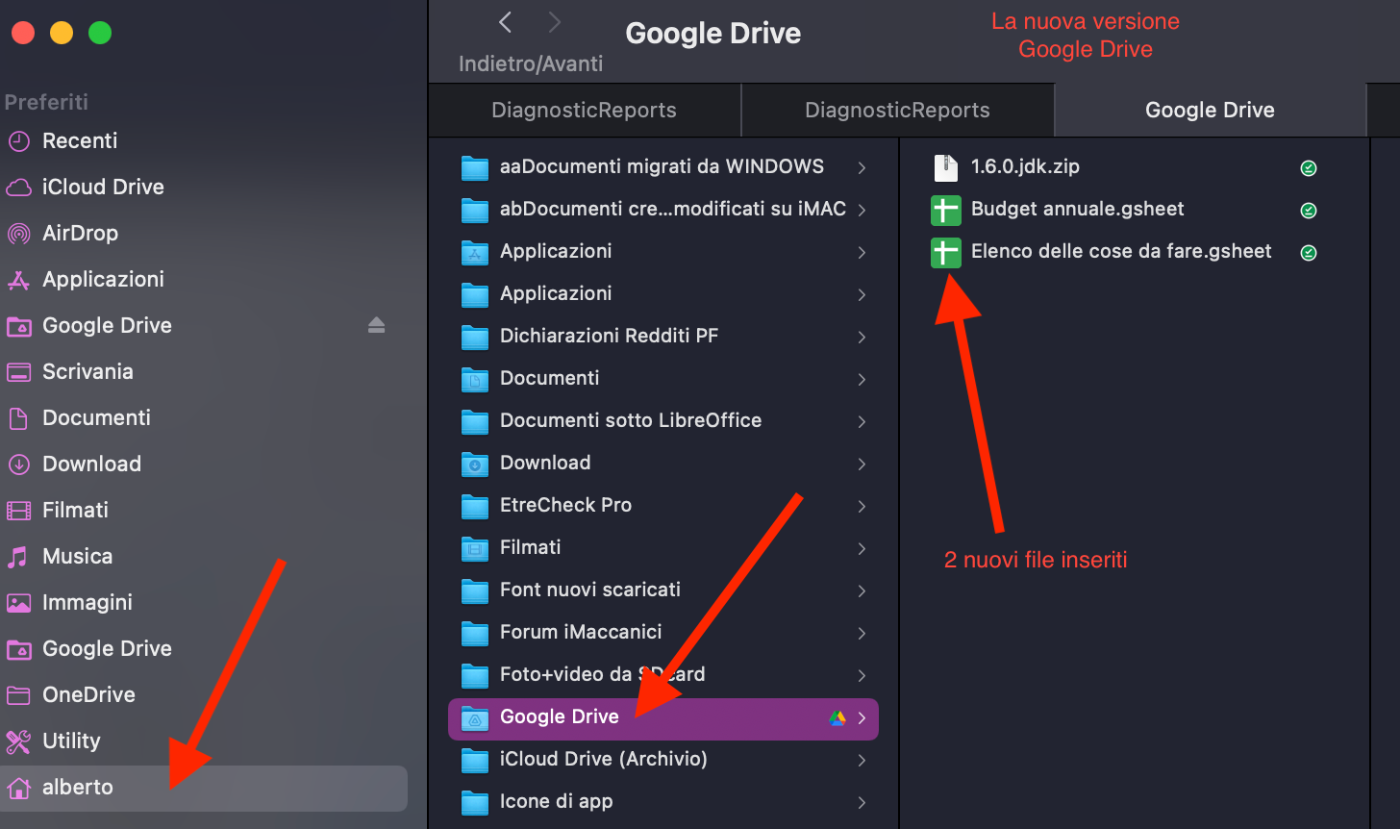Expand the Icone di app chevron
The width and height of the screenshot is (1400, 829).
pyautogui.click(x=862, y=802)
